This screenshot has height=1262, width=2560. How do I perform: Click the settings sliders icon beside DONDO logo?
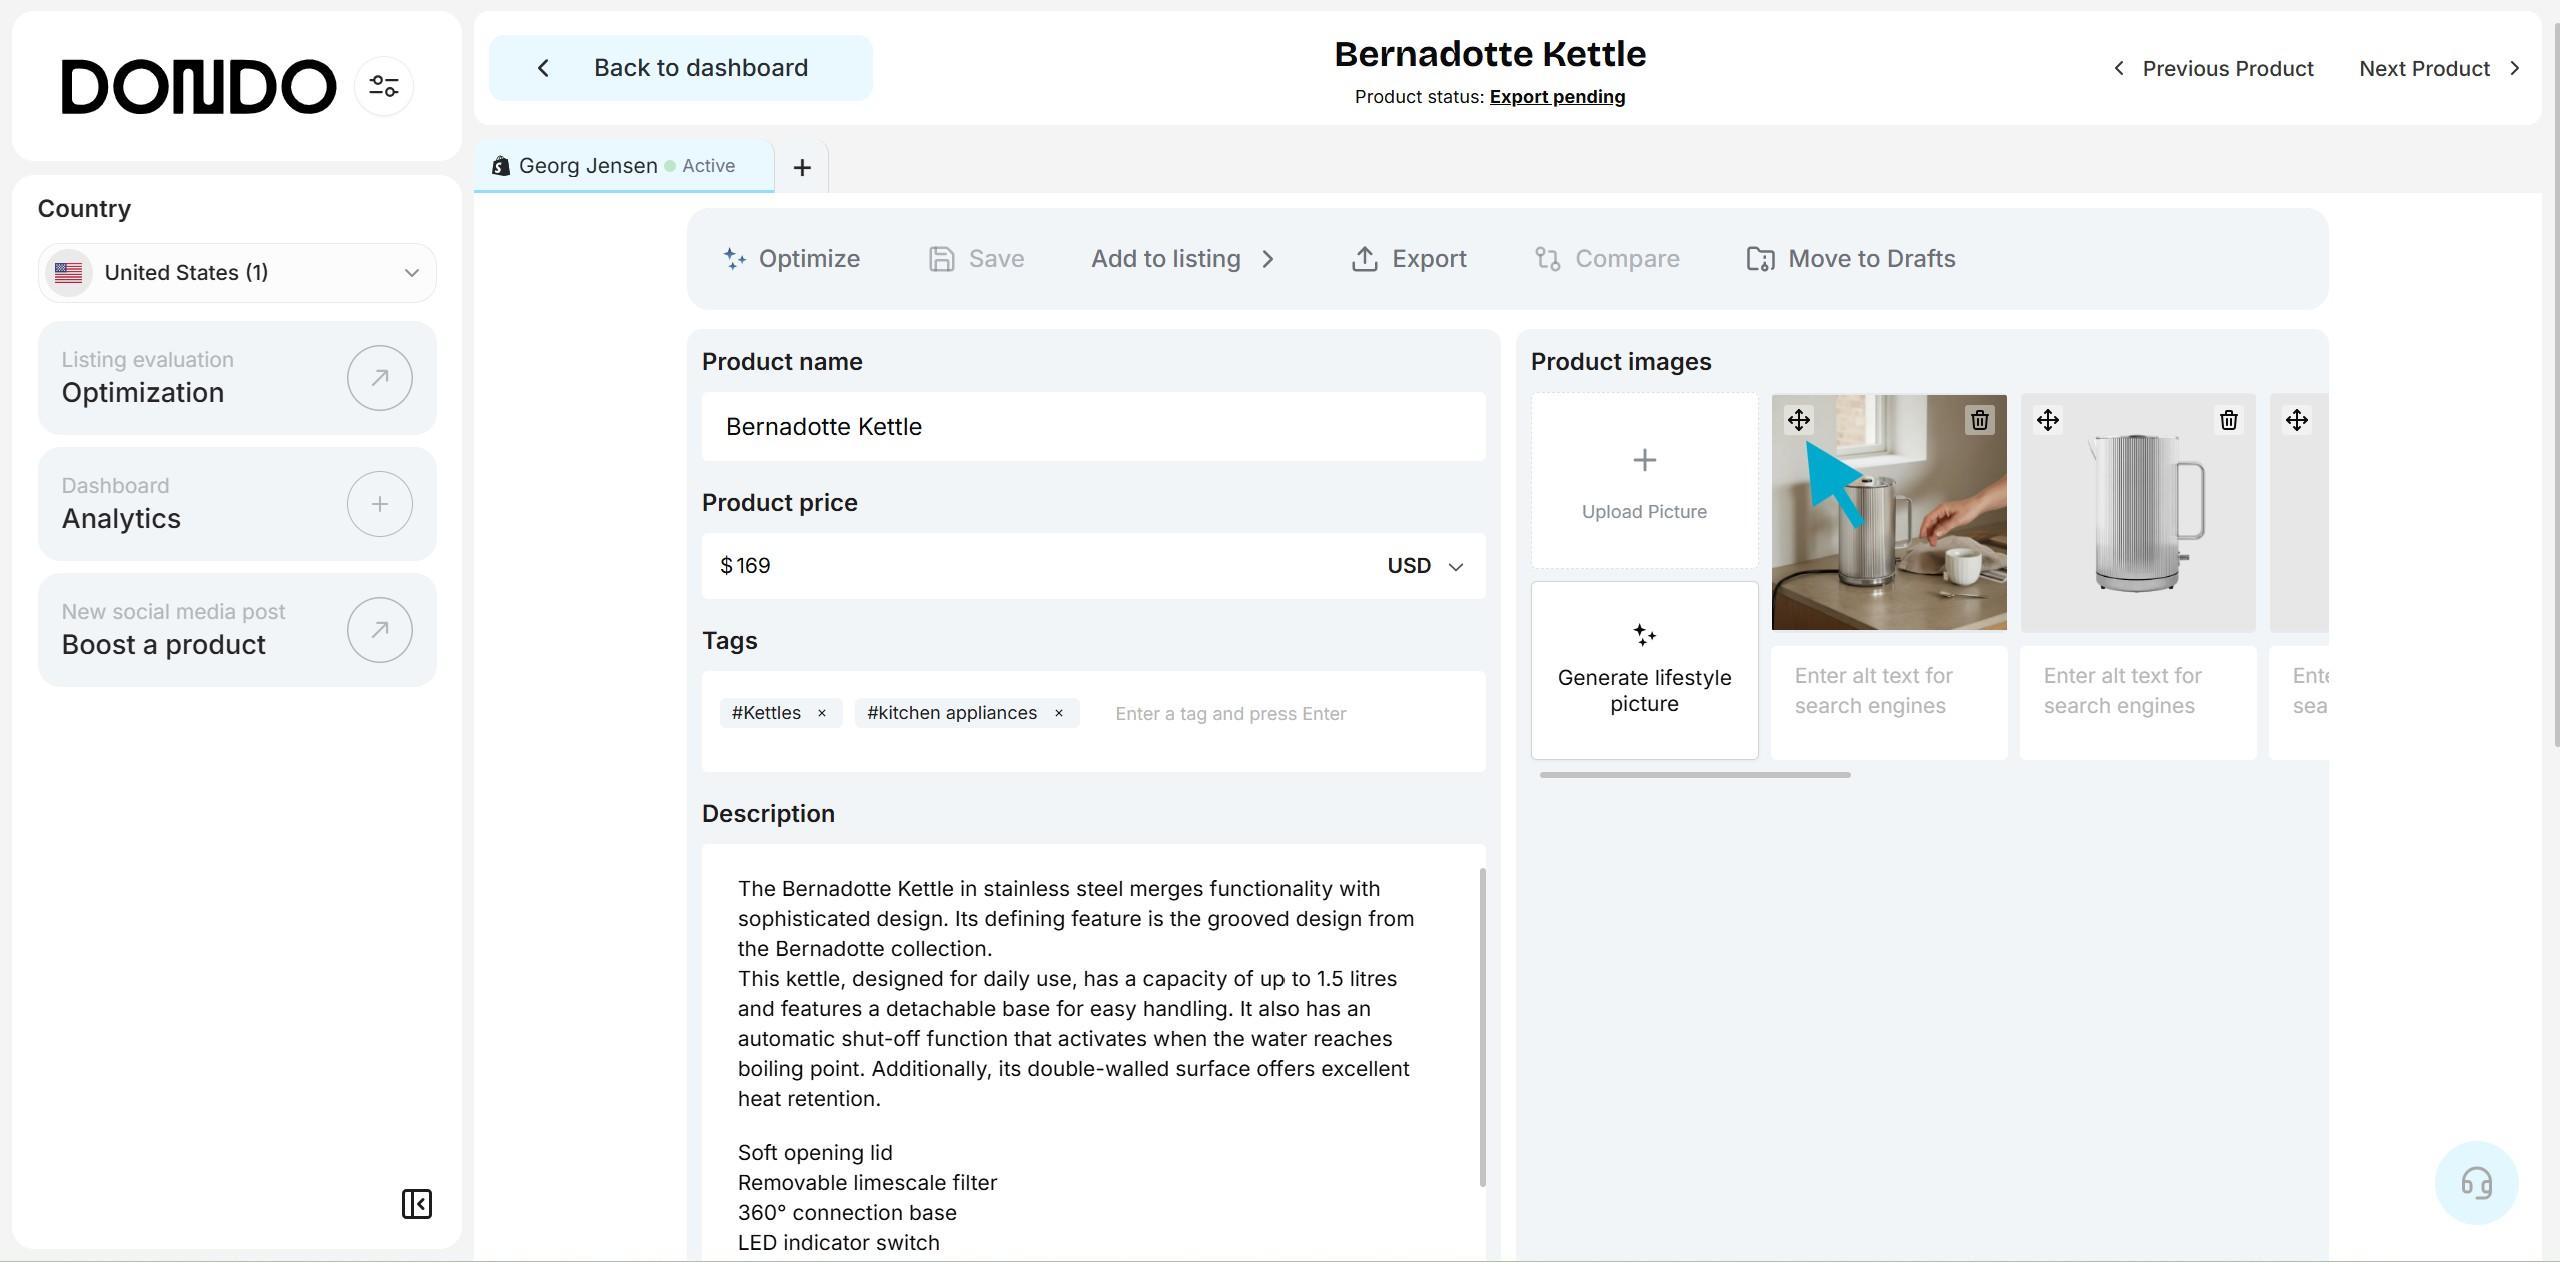coord(384,86)
